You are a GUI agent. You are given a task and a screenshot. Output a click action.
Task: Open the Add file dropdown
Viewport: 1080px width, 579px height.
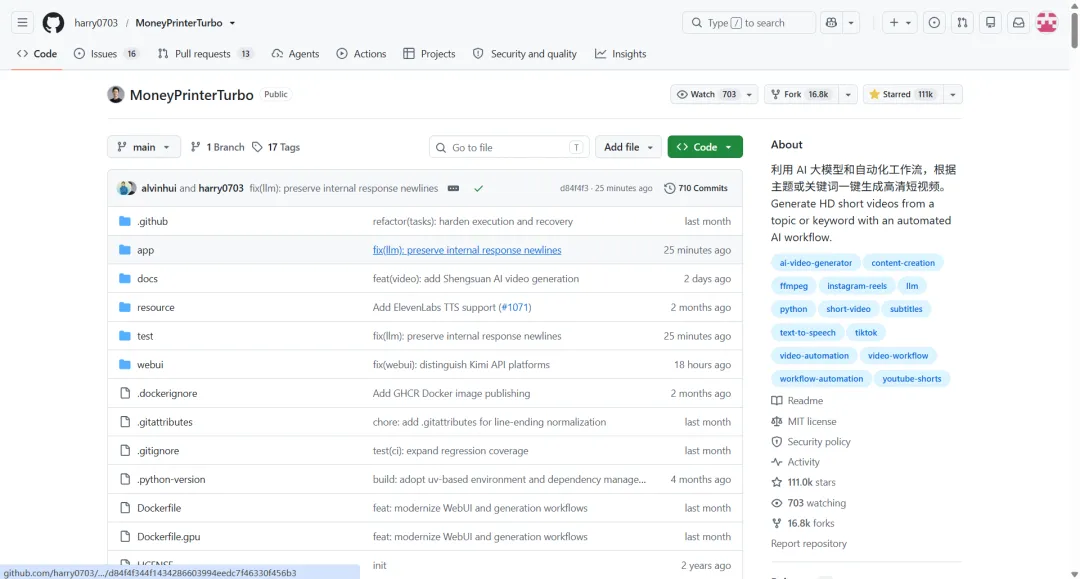click(628, 147)
